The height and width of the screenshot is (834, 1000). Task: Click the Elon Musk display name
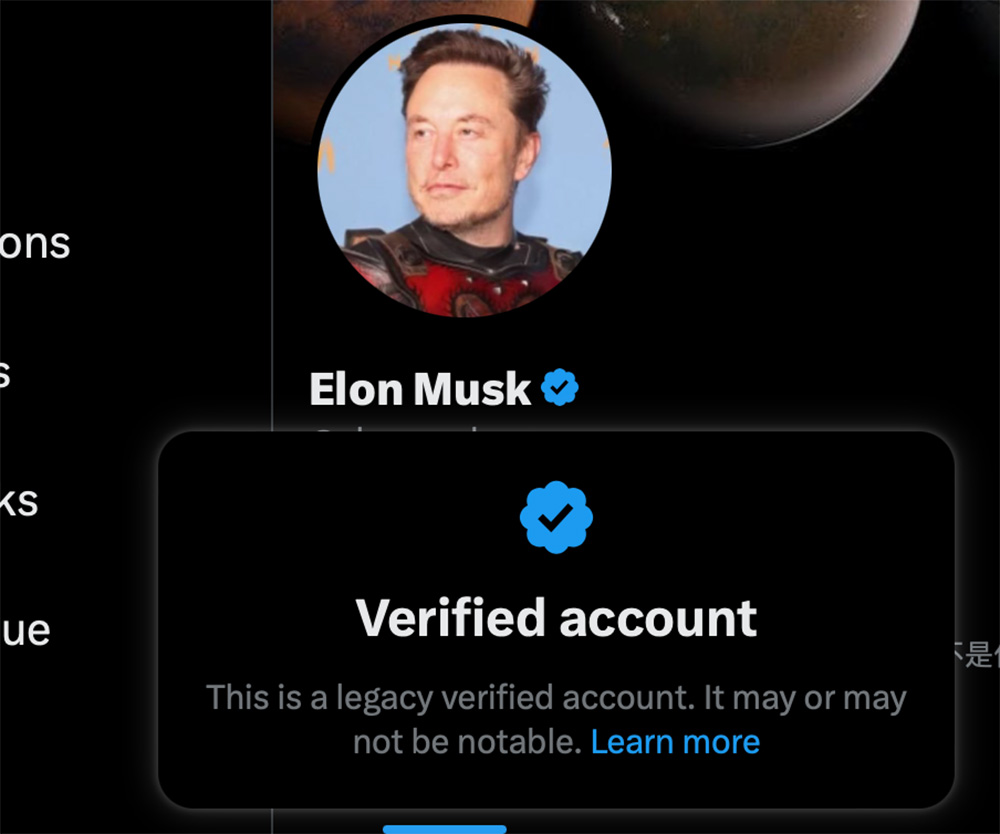[x=420, y=389]
